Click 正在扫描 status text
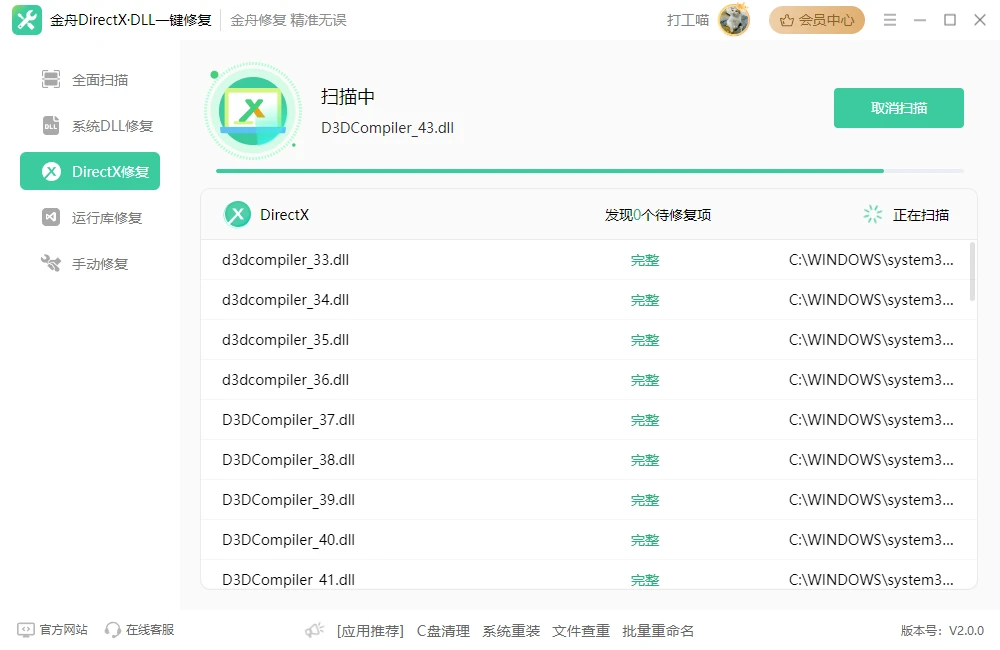Image resolution: width=1000 pixels, height=650 pixels. 921,215
